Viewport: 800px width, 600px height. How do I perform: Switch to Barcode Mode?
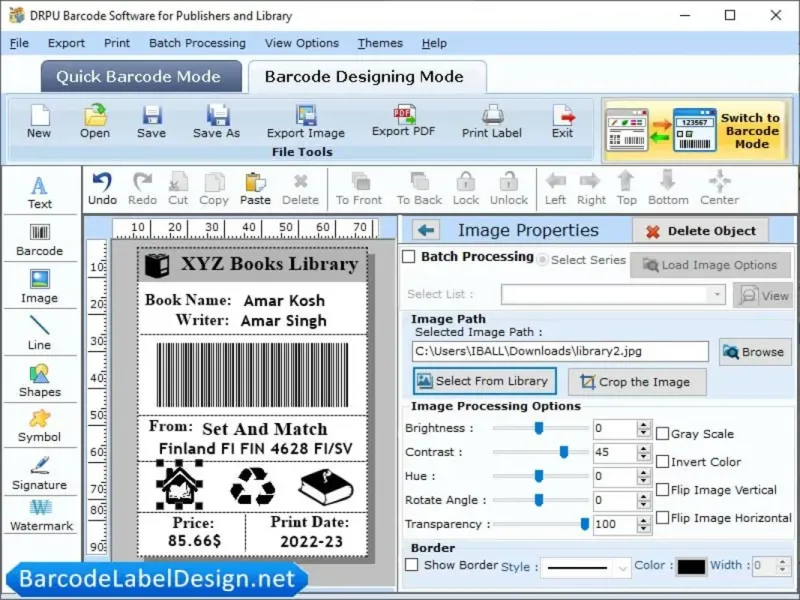tap(697, 131)
